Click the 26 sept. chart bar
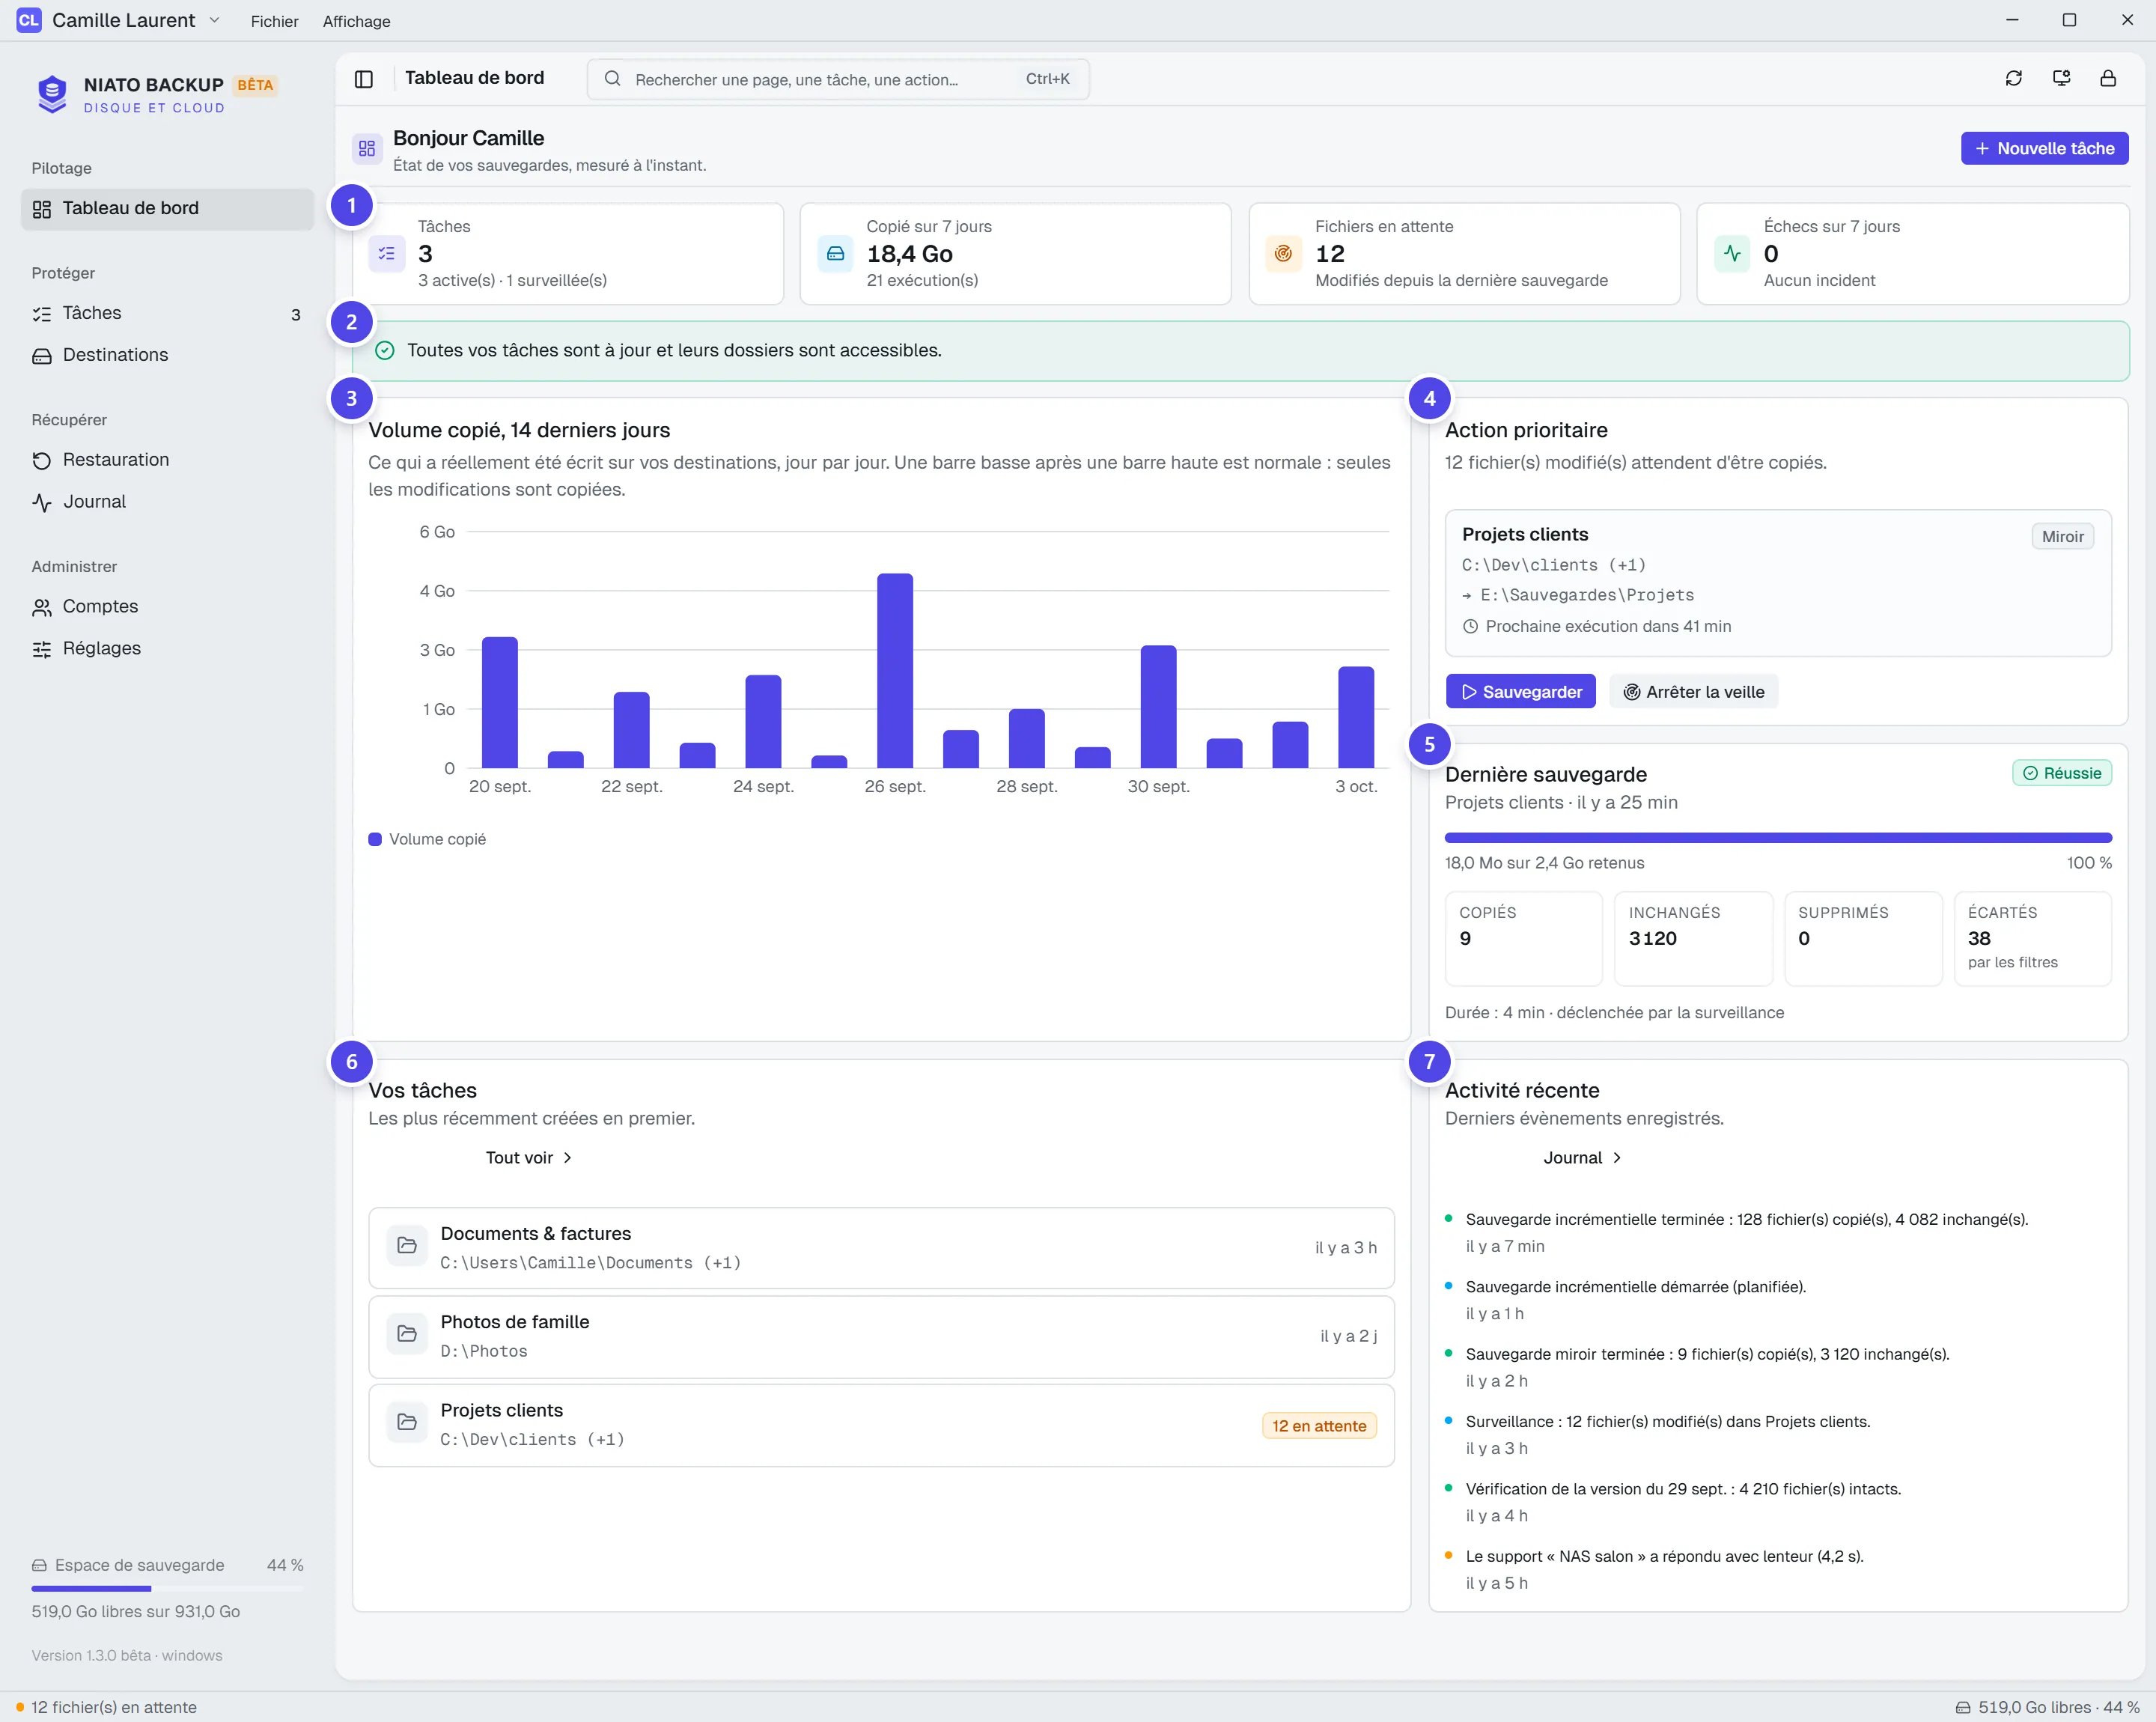2156x1722 pixels. point(895,671)
